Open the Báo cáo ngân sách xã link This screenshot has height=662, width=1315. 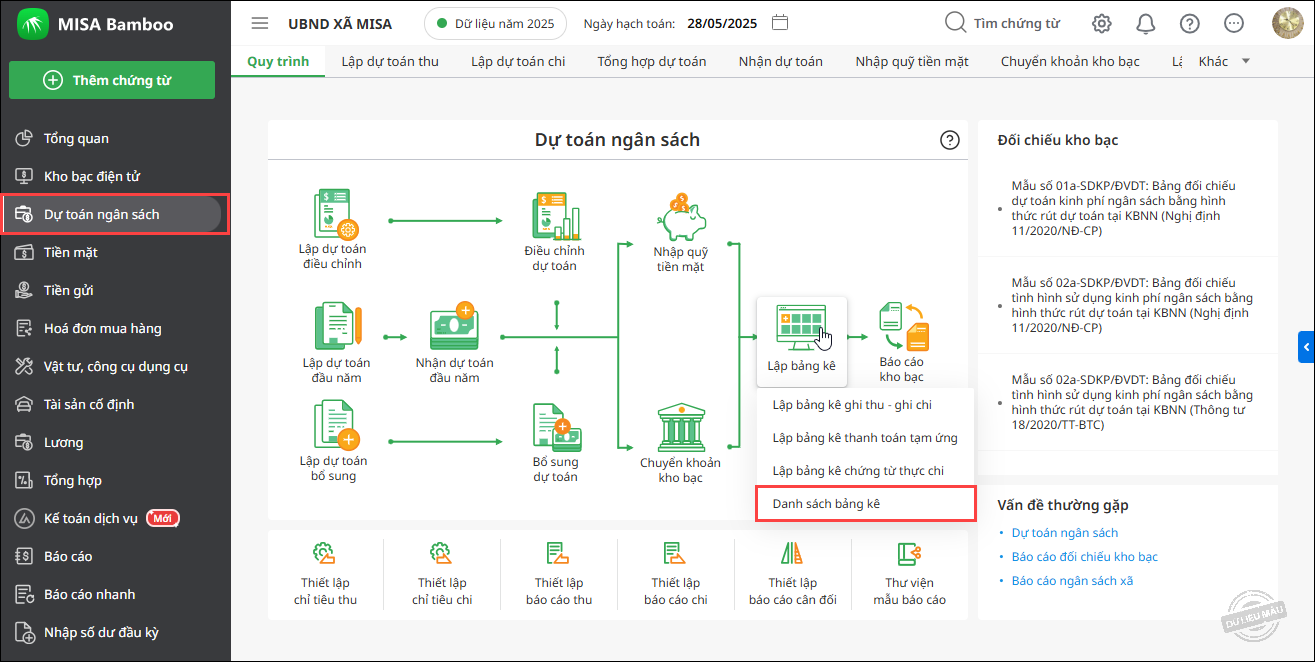coord(1072,581)
